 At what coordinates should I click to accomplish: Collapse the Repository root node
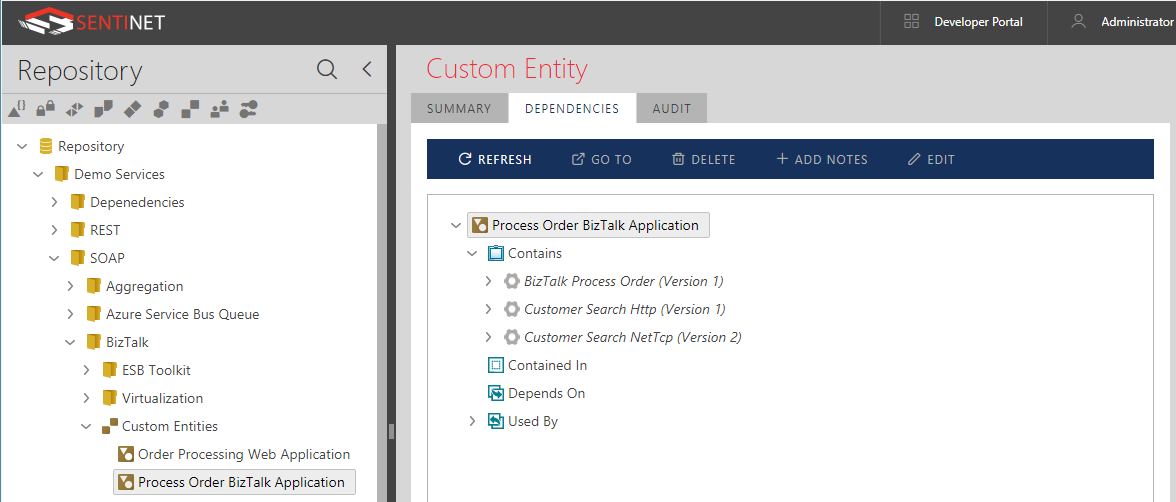click(x=22, y=146)
